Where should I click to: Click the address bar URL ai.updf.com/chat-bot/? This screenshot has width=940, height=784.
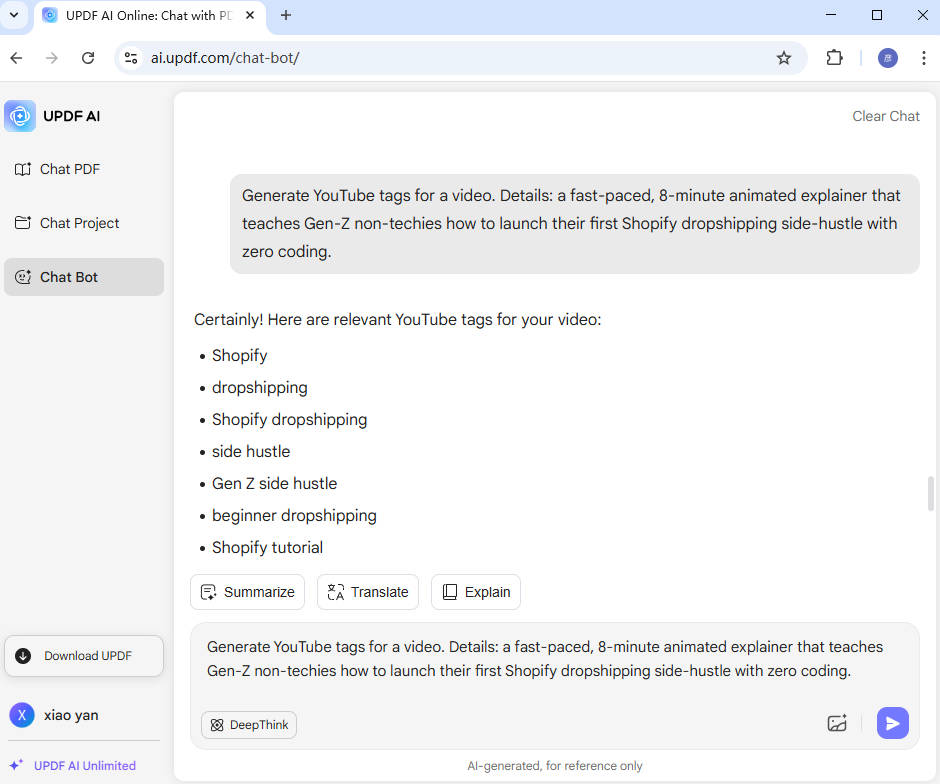pyautogui.click(x=225, y=58)
